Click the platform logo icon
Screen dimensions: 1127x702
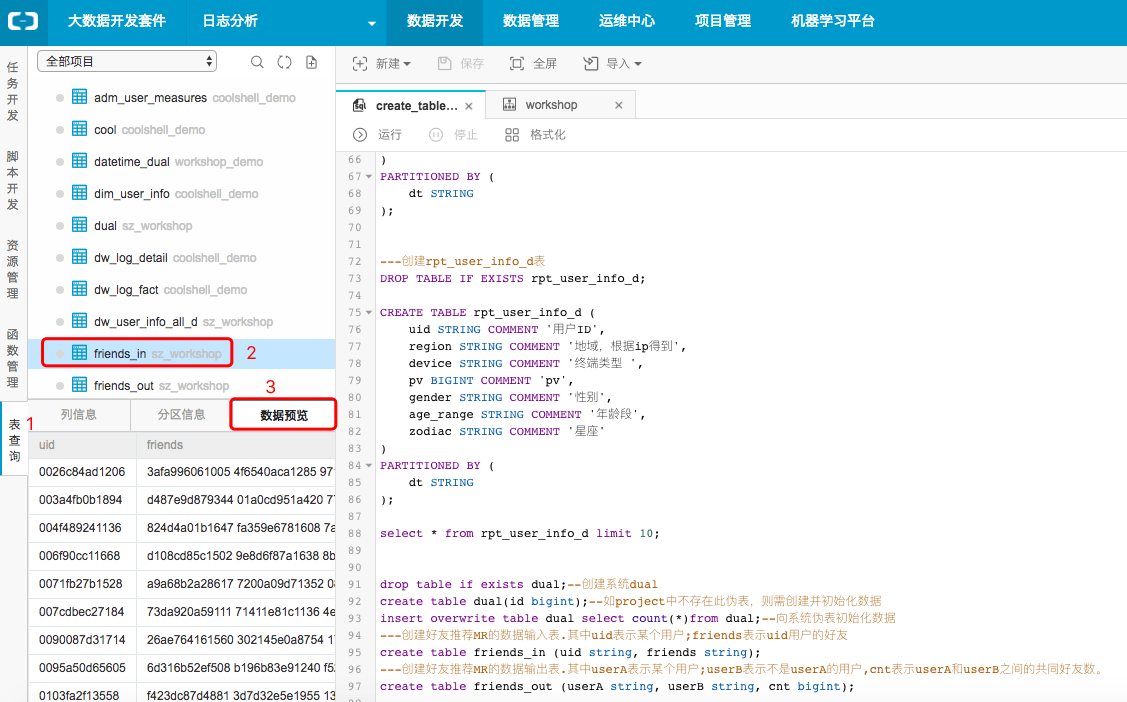pyautogui.click(x=23, y=22)
